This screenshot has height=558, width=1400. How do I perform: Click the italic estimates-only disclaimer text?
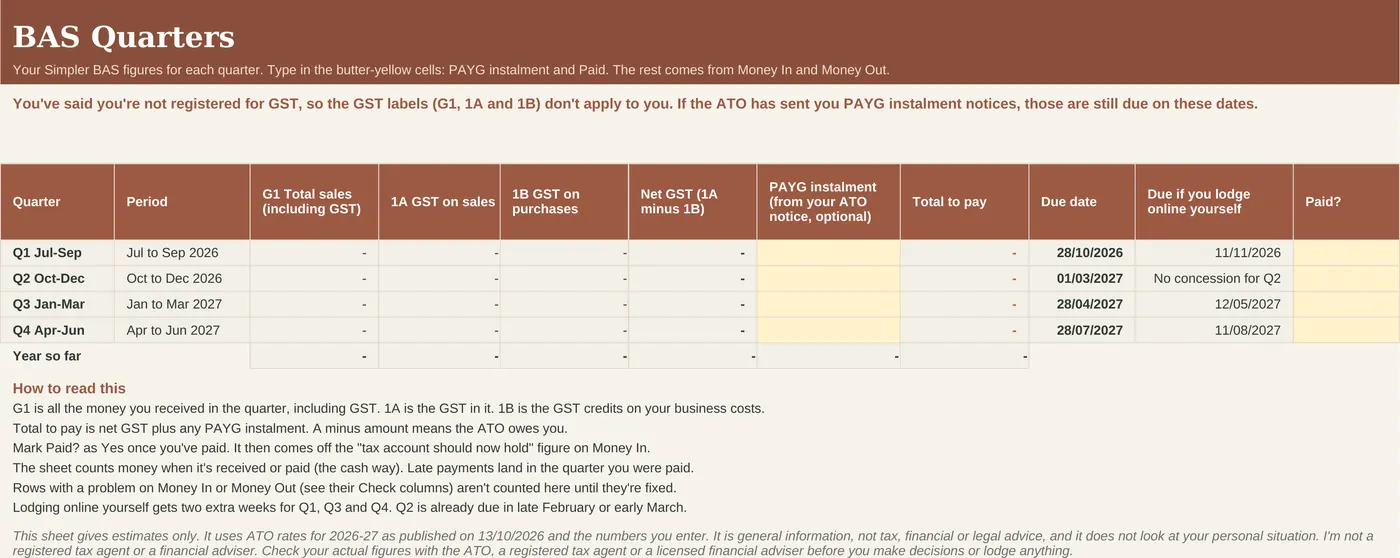tap(693, 543)
